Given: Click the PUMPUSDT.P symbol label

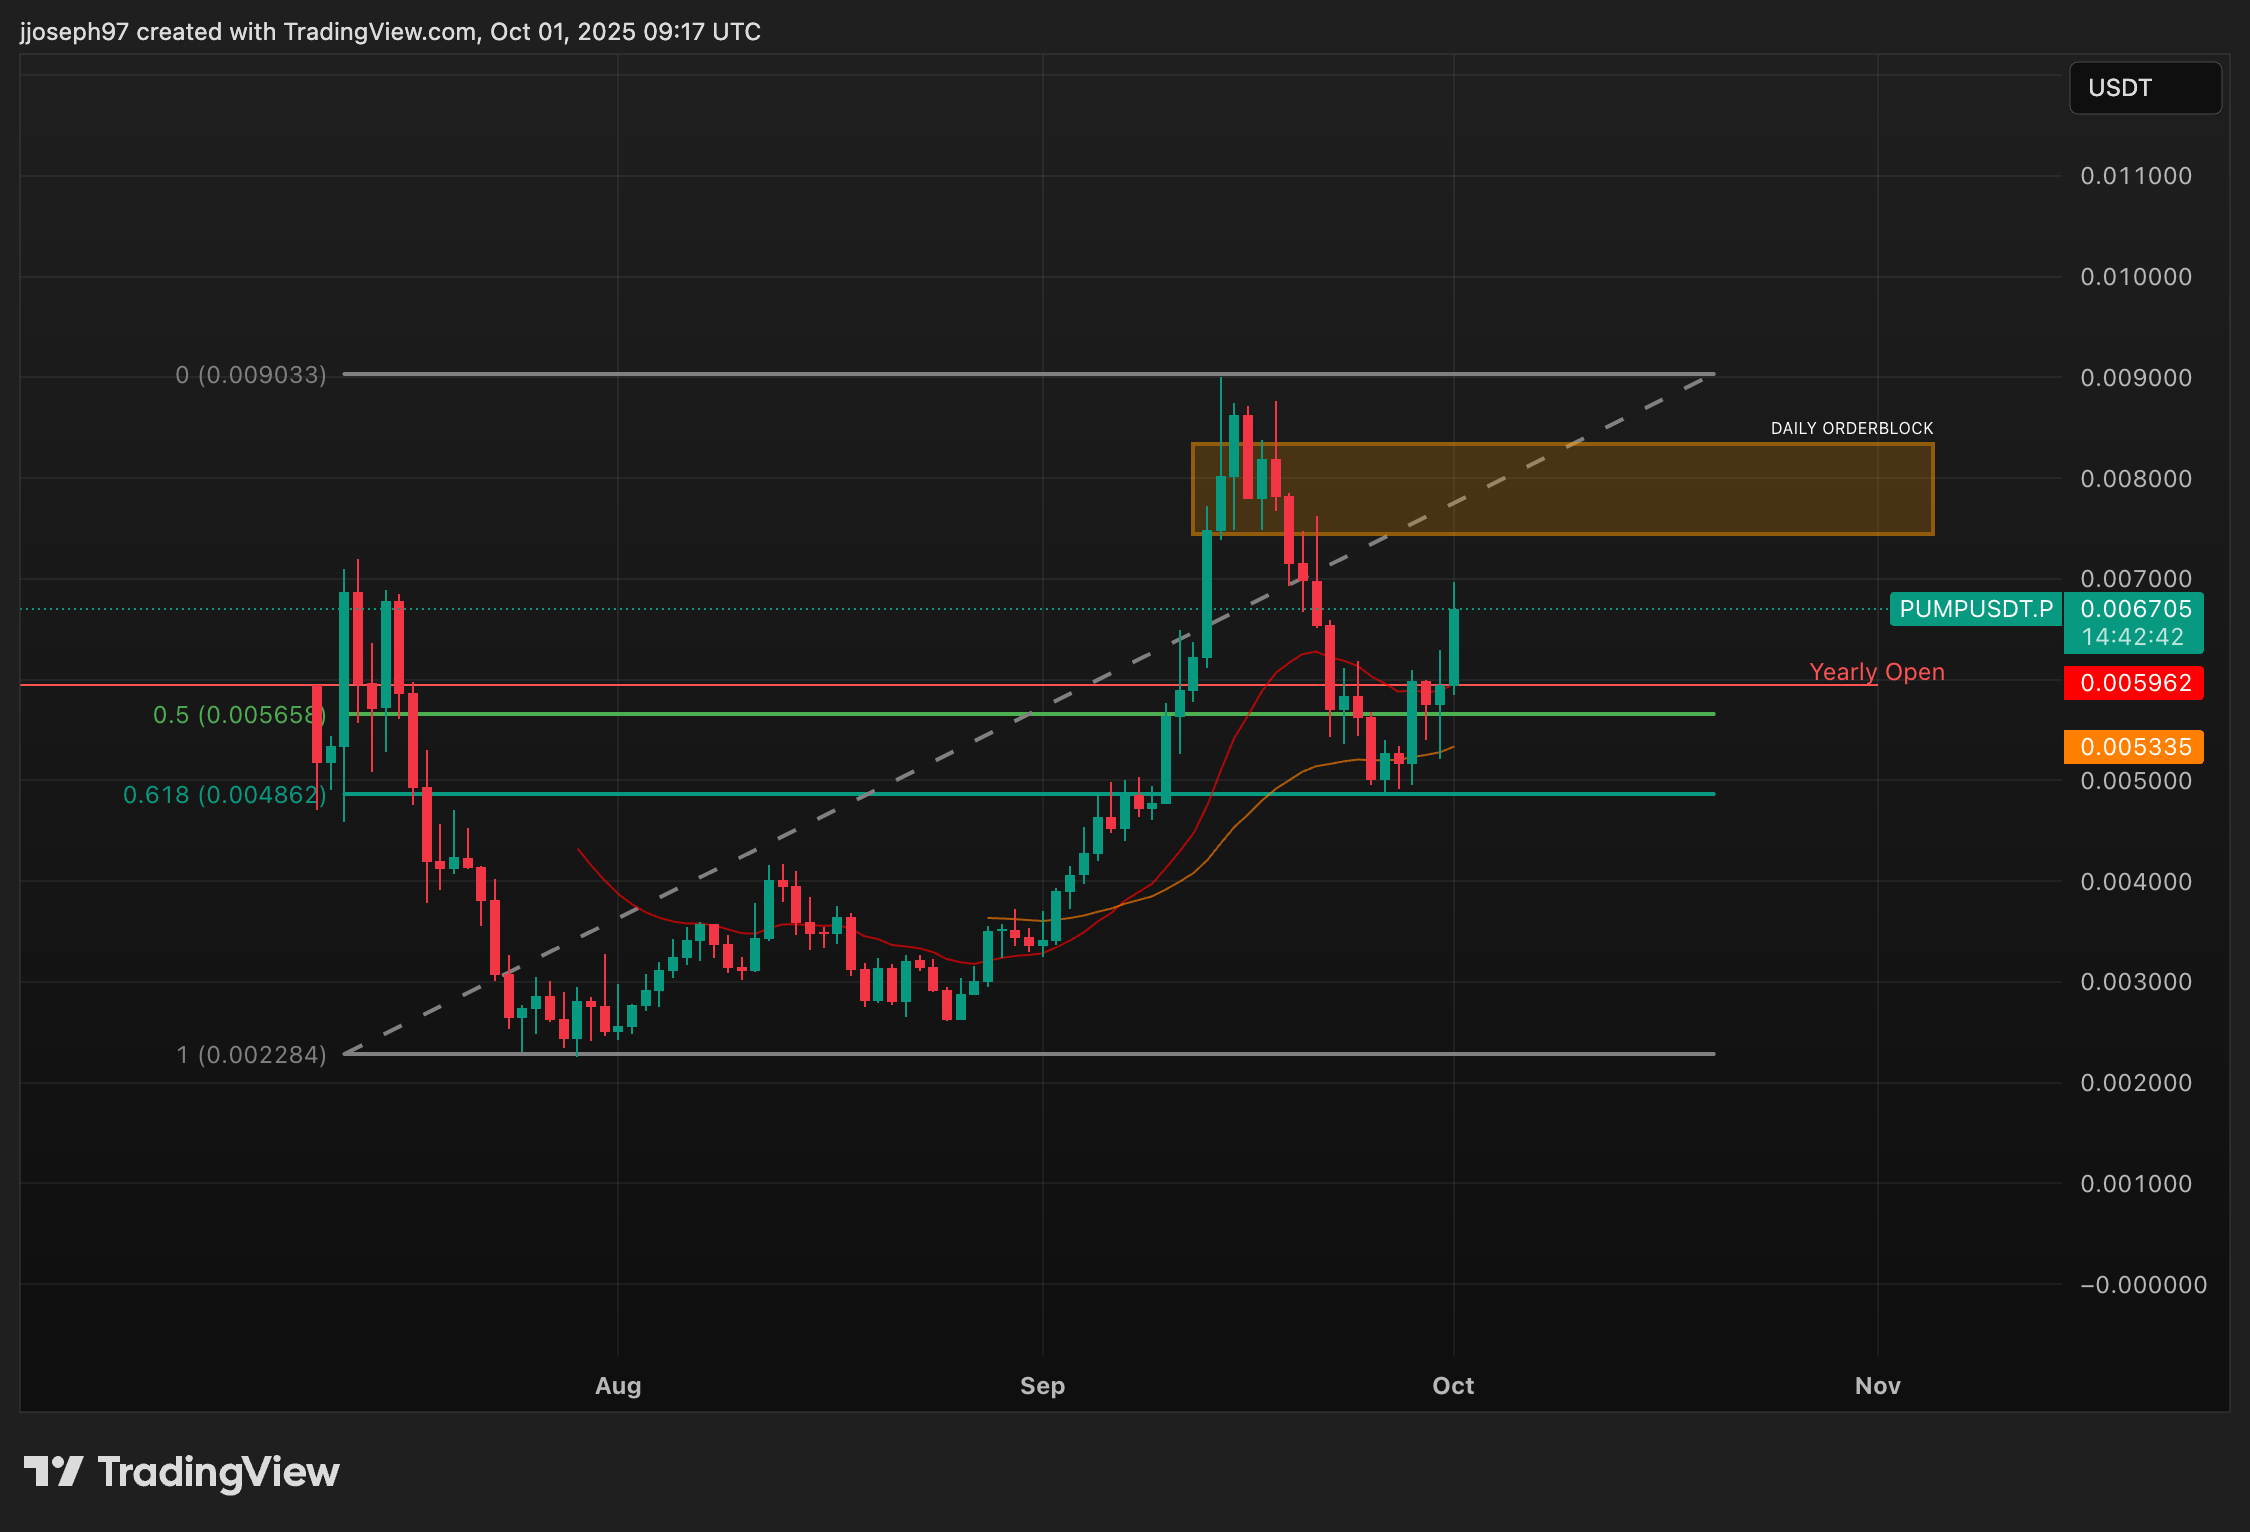Looking at the screenshot, I should pos(1975,609).
